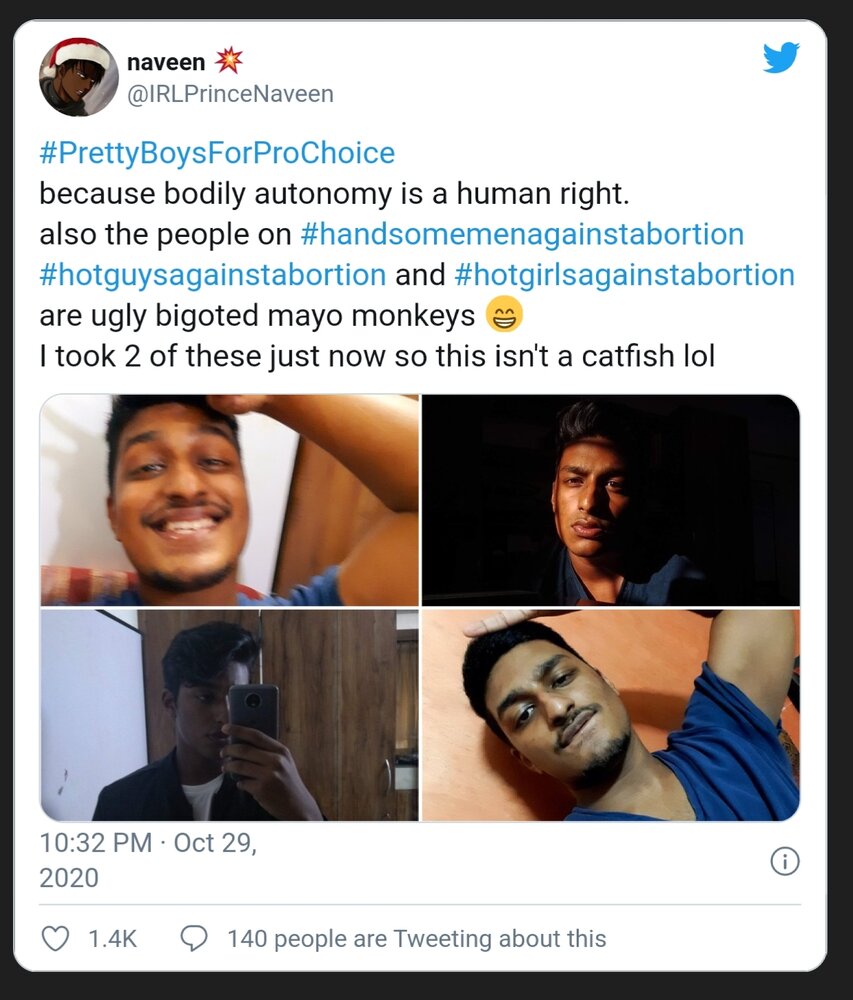The height and width of the screenshot is (1000, 853).
Task: Open the #handsomemenagainstabortion hashtag
Action: click(x=522, y=234)
